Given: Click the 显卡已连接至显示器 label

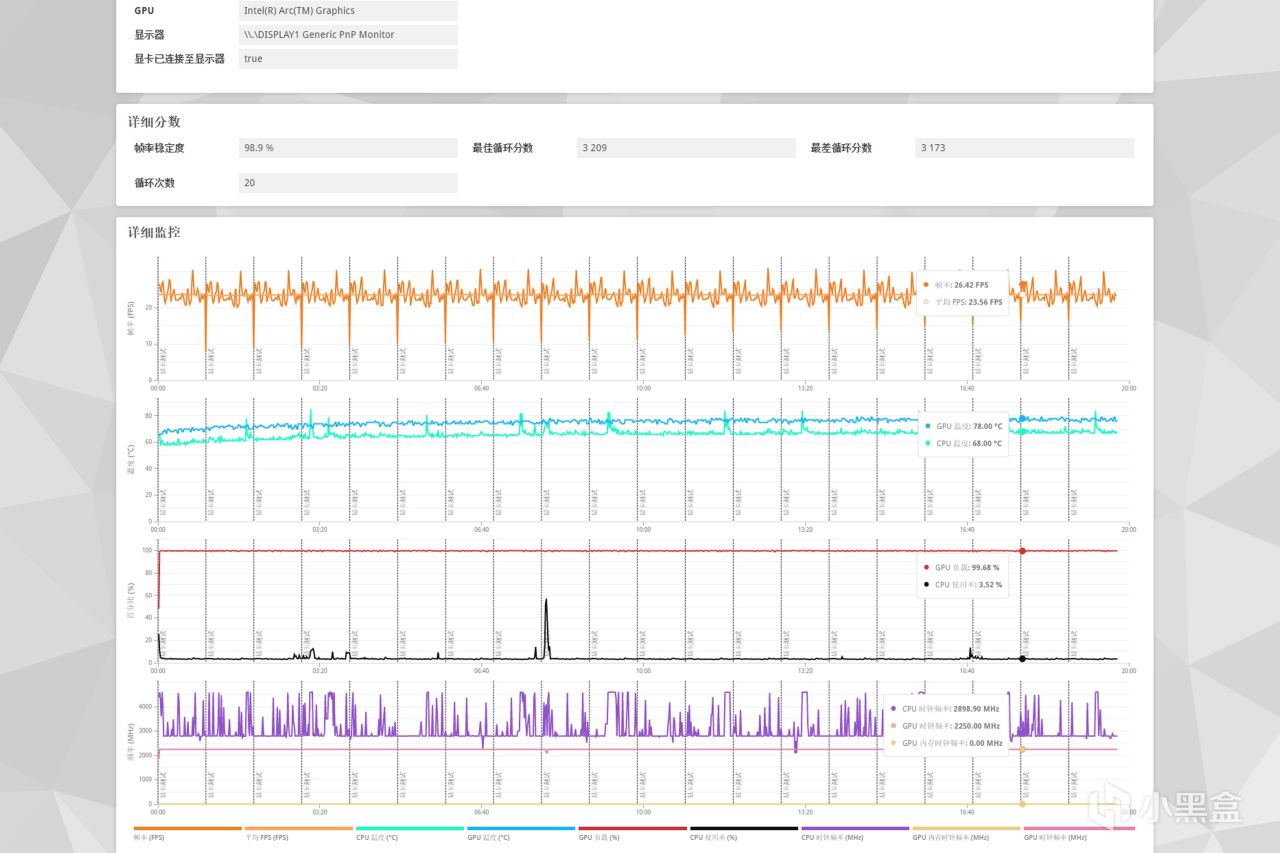Looking at the screenshot, I should pyautogui.click(x=180, y=59).
